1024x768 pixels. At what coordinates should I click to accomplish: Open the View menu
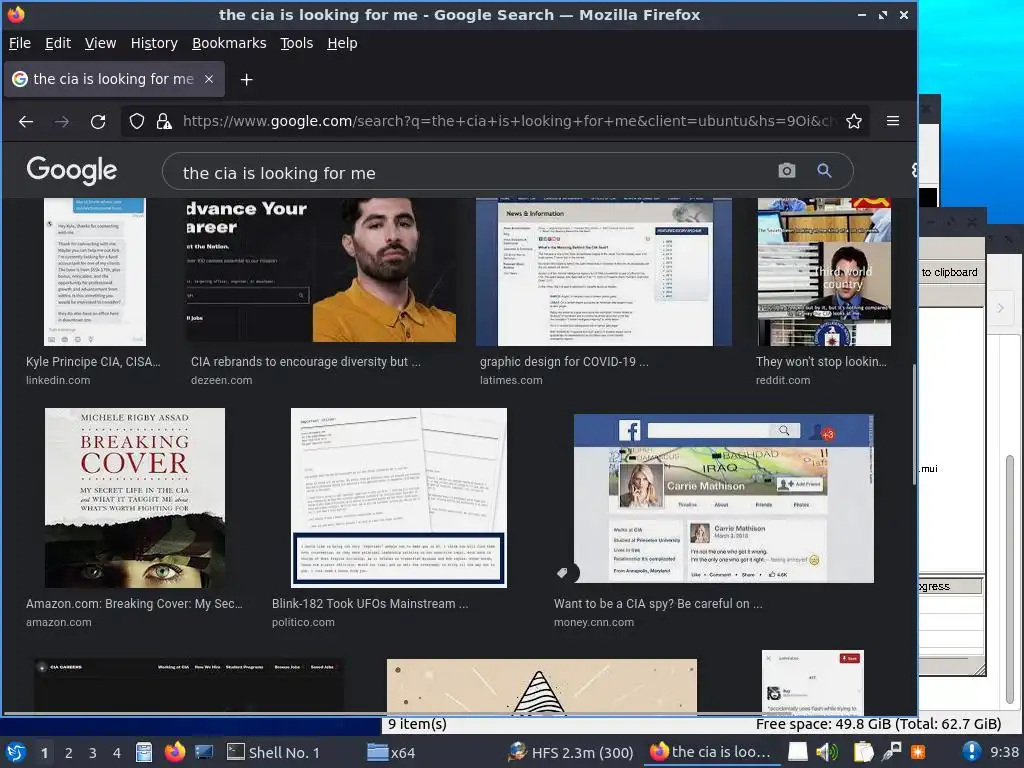pyautogui.click(x=101, y=43)
